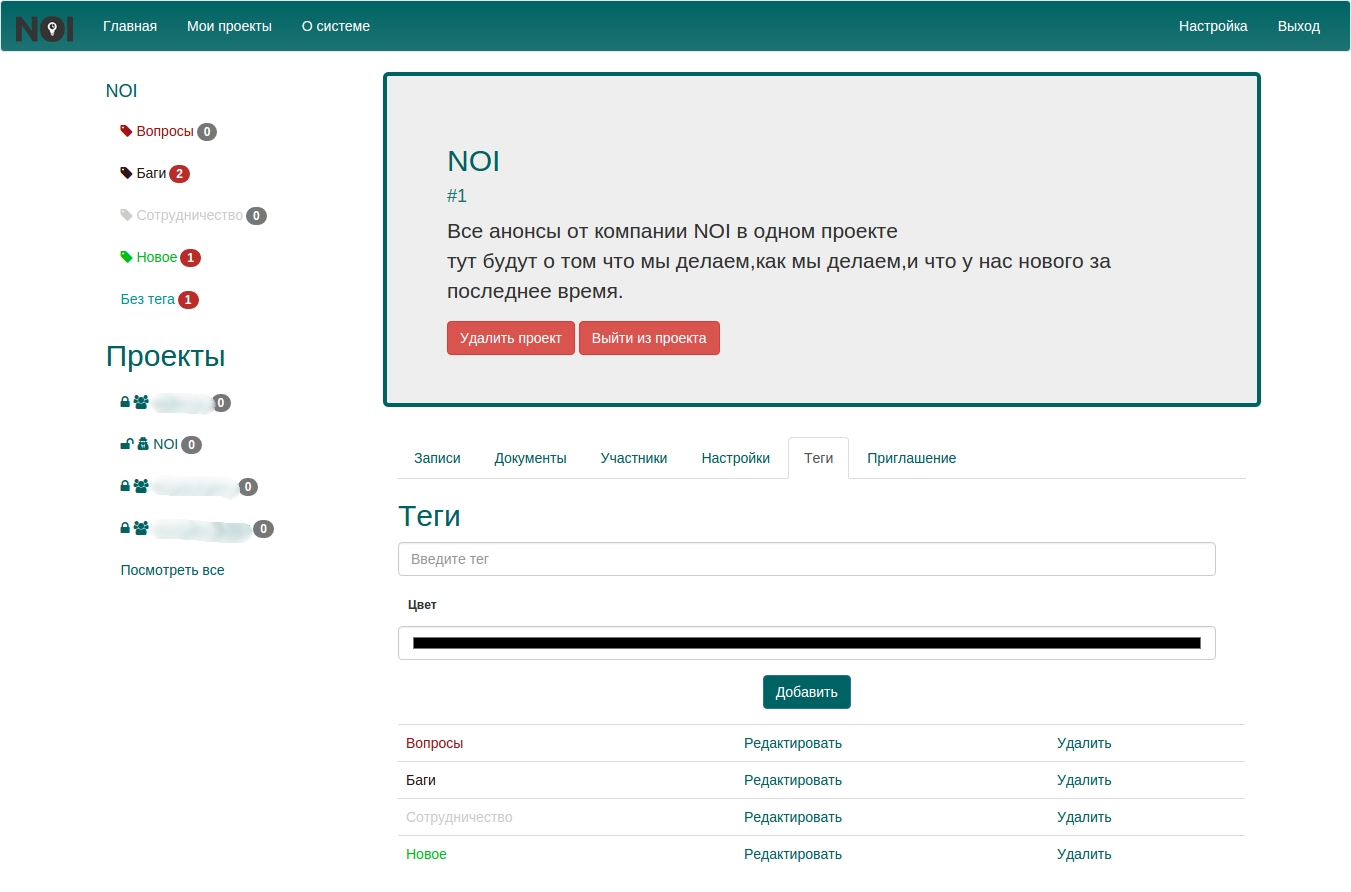This screenshot has height=892, width=1351.
Task: Click the Посмотреть все link
Action: (x=172, y=570)
